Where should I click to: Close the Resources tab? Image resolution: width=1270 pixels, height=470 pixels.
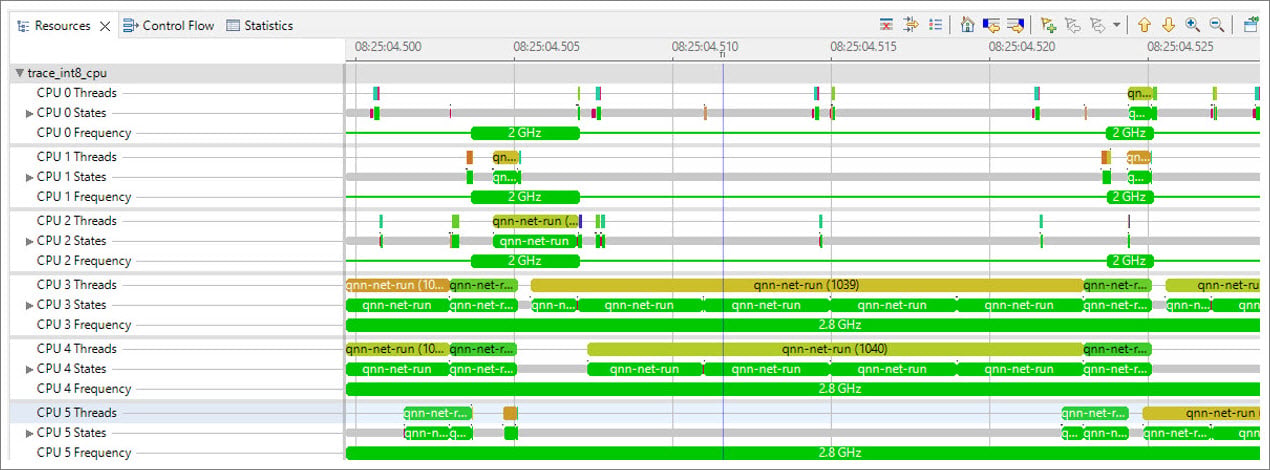(106, 26)
